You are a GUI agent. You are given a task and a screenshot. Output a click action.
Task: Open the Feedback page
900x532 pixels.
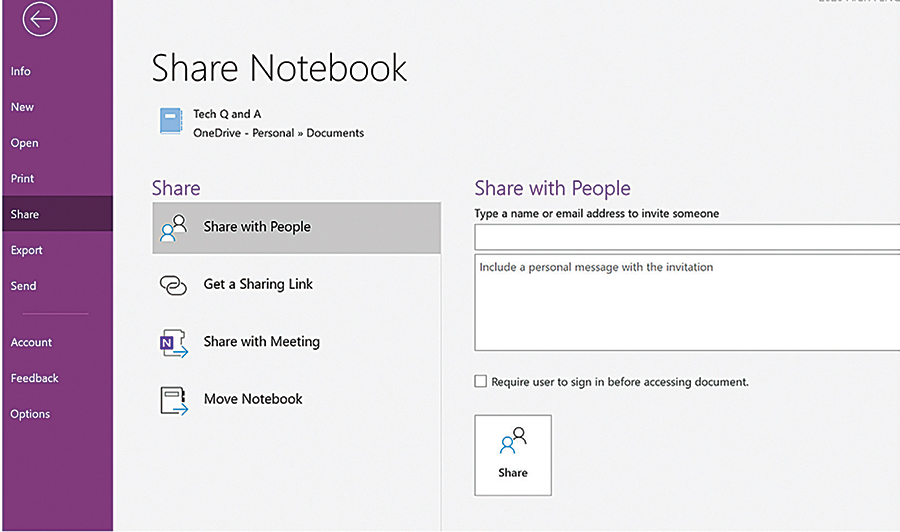(x=35, y=378)
